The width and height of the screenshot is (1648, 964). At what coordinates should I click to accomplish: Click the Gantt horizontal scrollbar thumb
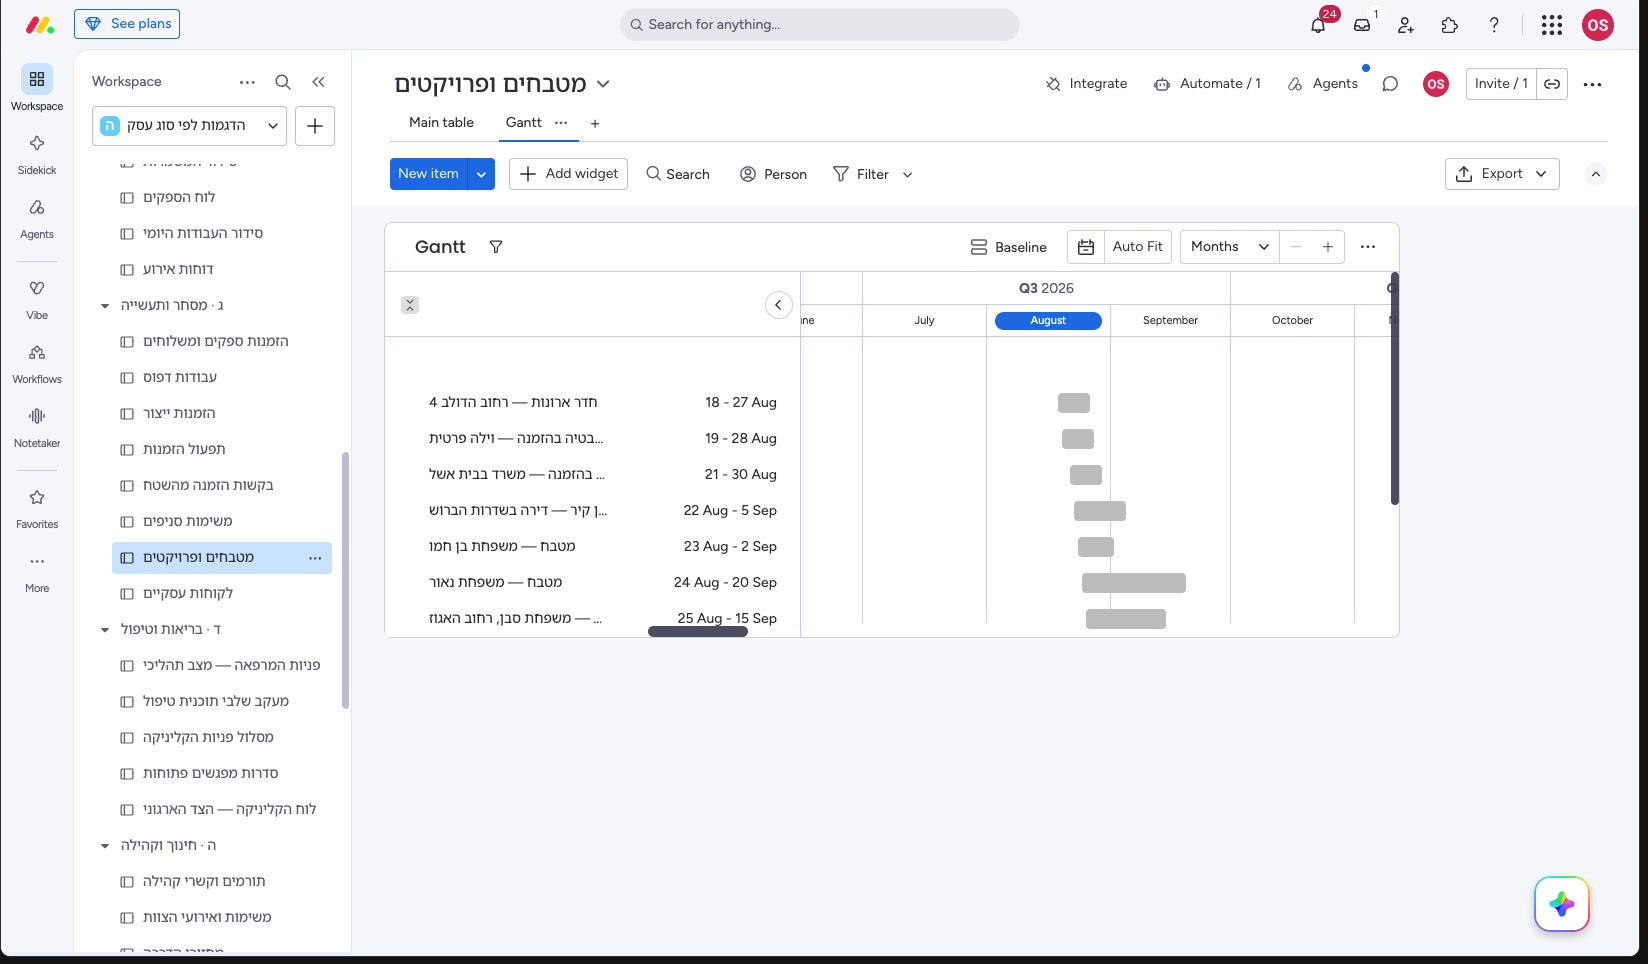pos(698,632)
